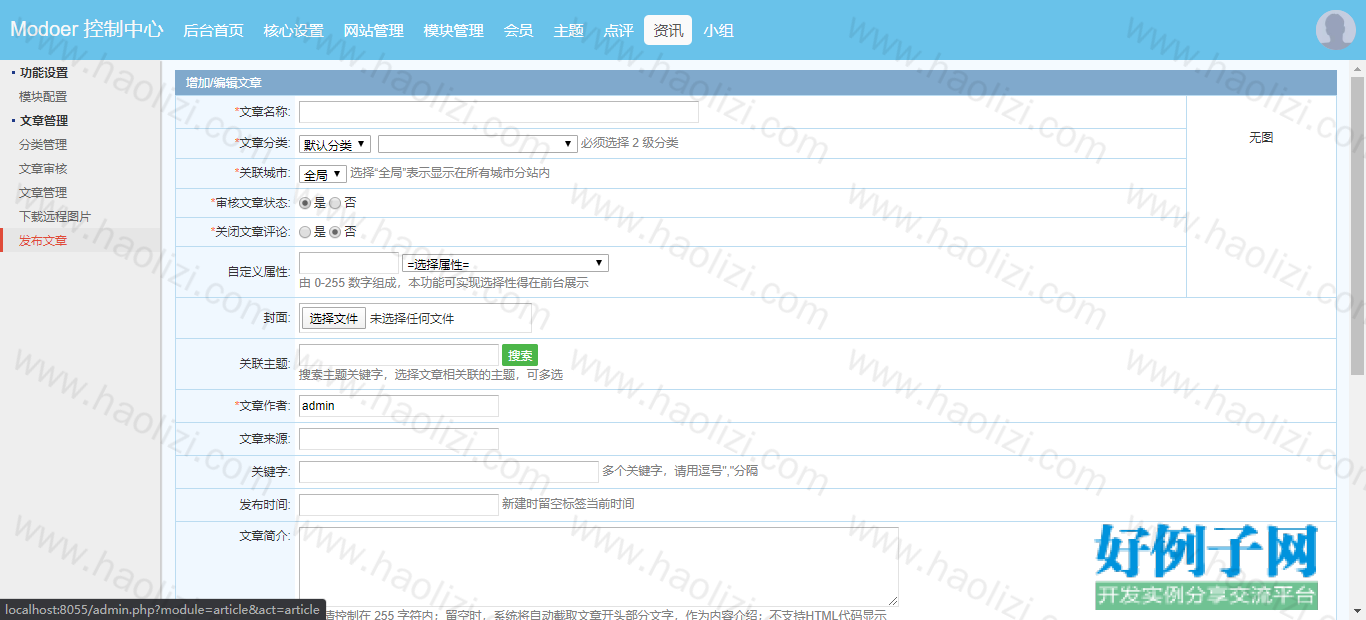This screenshot has width=1366, height=620.
Task: Click the green 搜索 button
Action: 520,355
